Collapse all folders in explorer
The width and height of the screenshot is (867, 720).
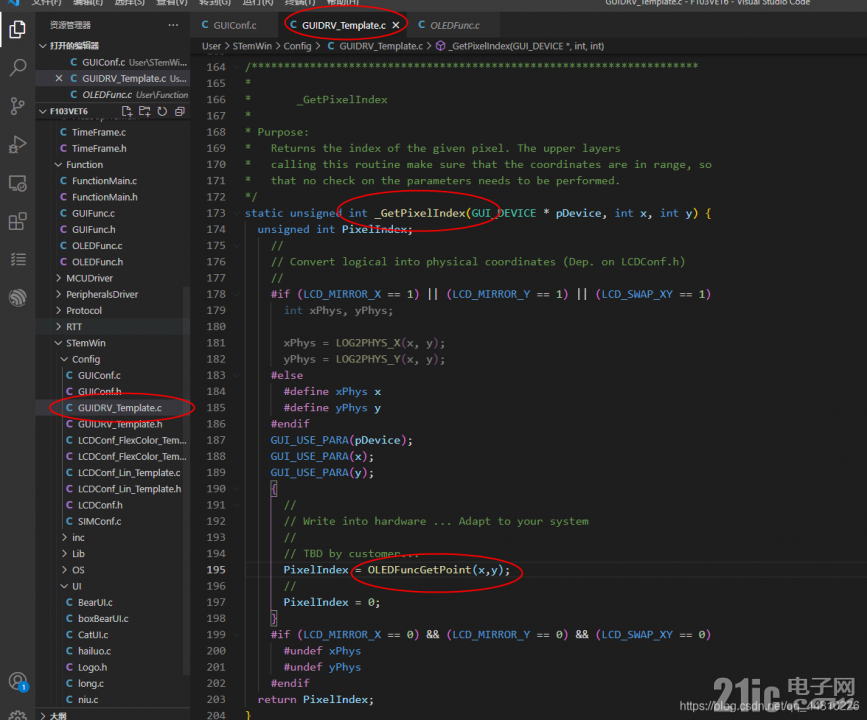coord(180,111)
